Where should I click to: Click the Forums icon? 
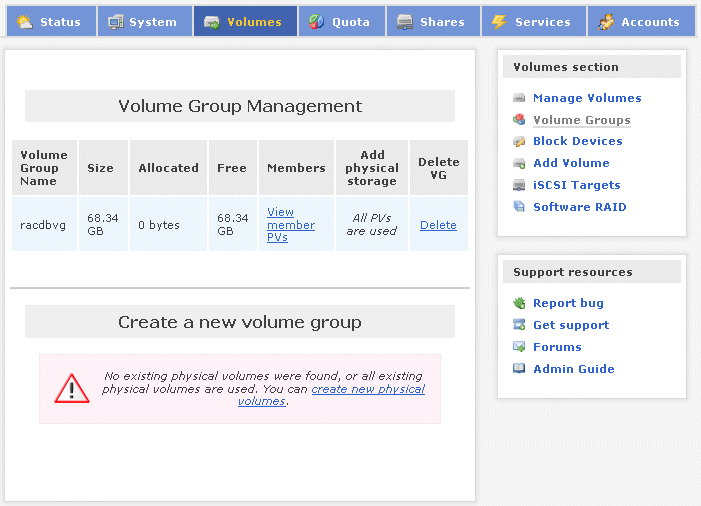point(519,347)
